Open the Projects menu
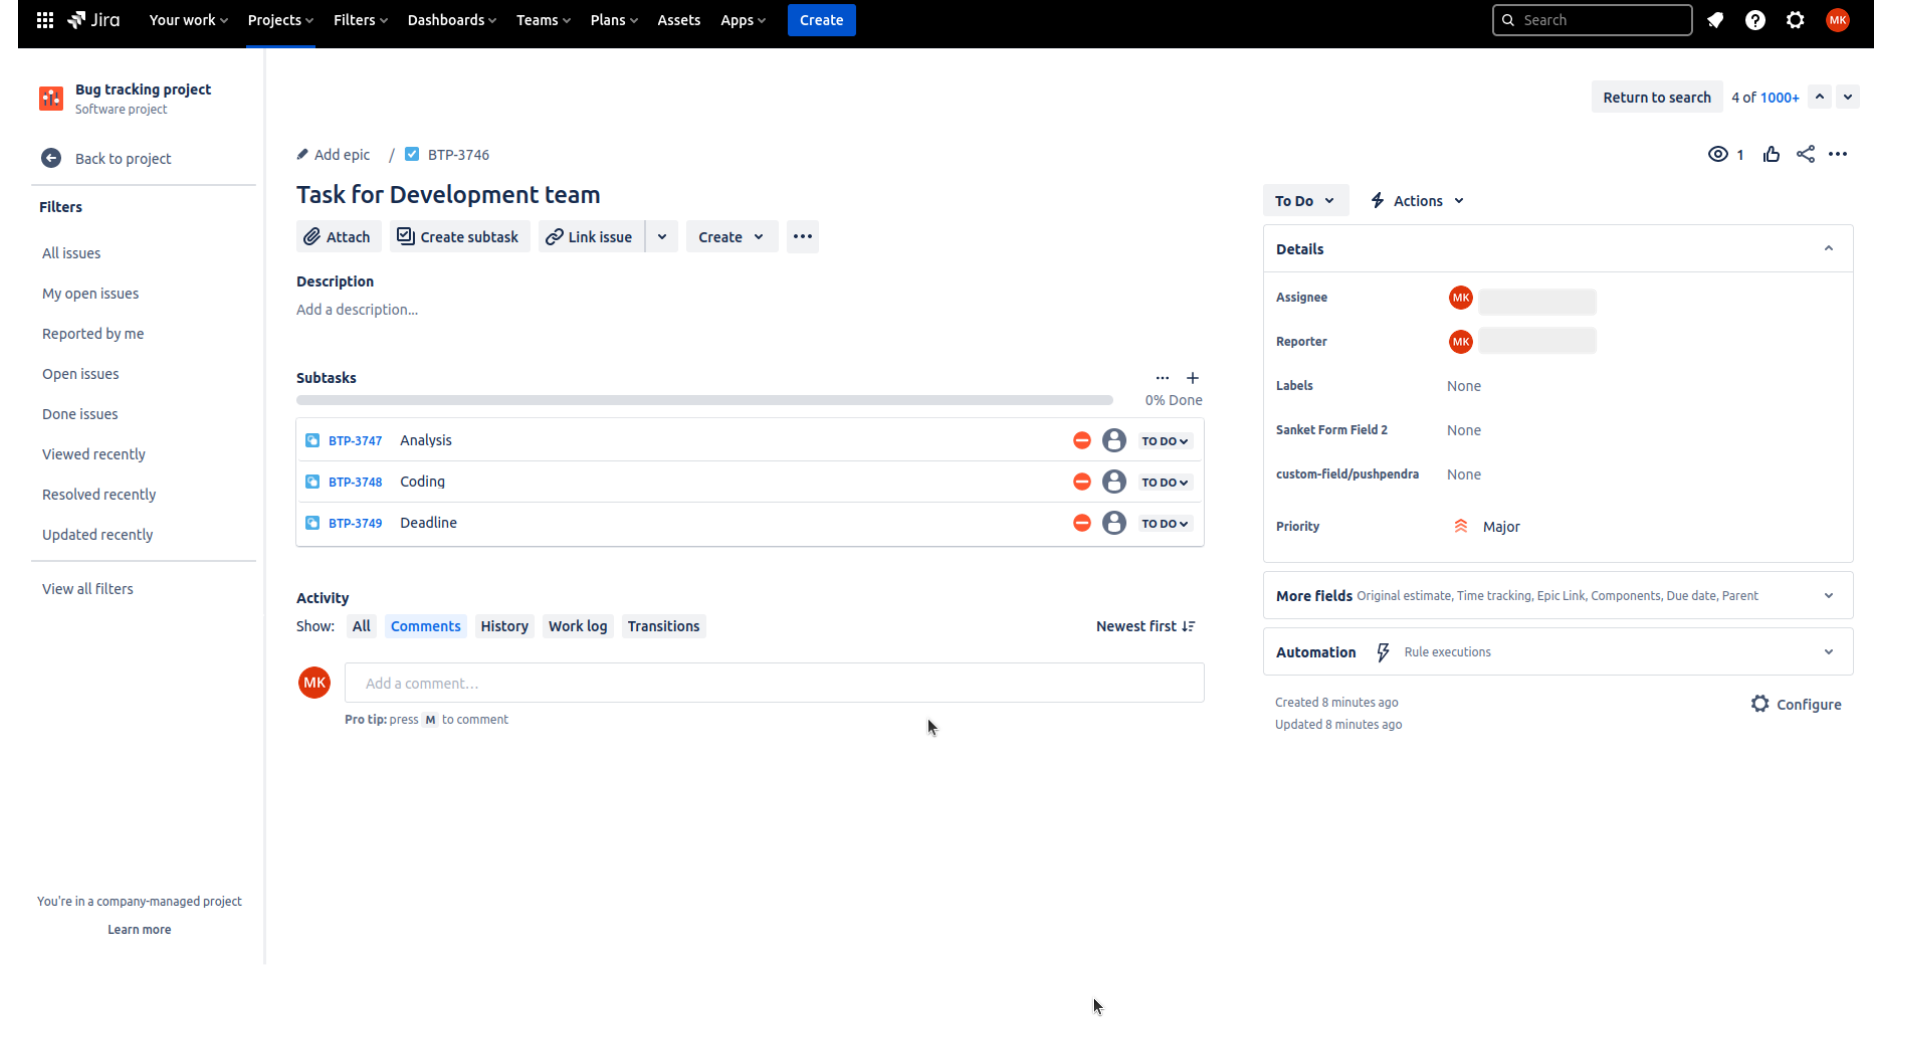 280,20
